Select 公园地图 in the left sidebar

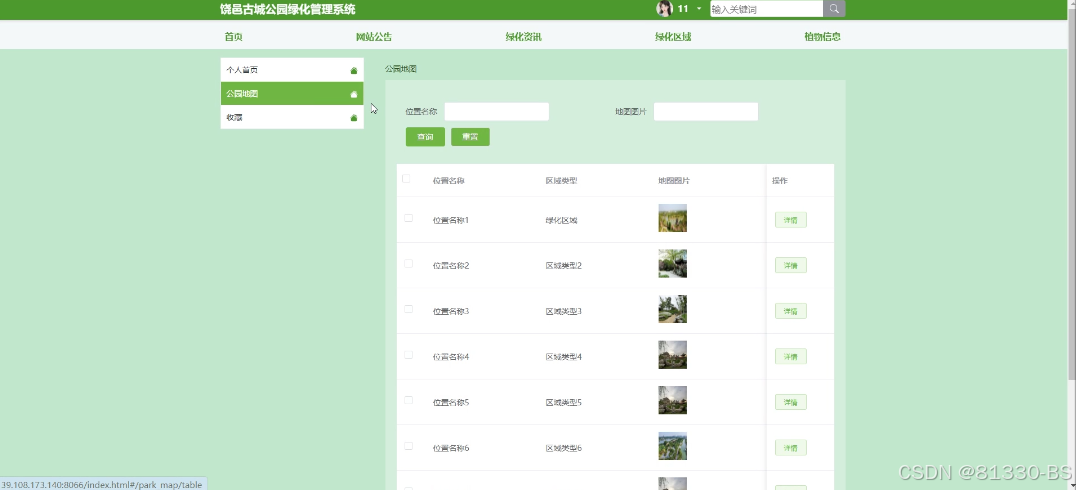click(292, 93)
